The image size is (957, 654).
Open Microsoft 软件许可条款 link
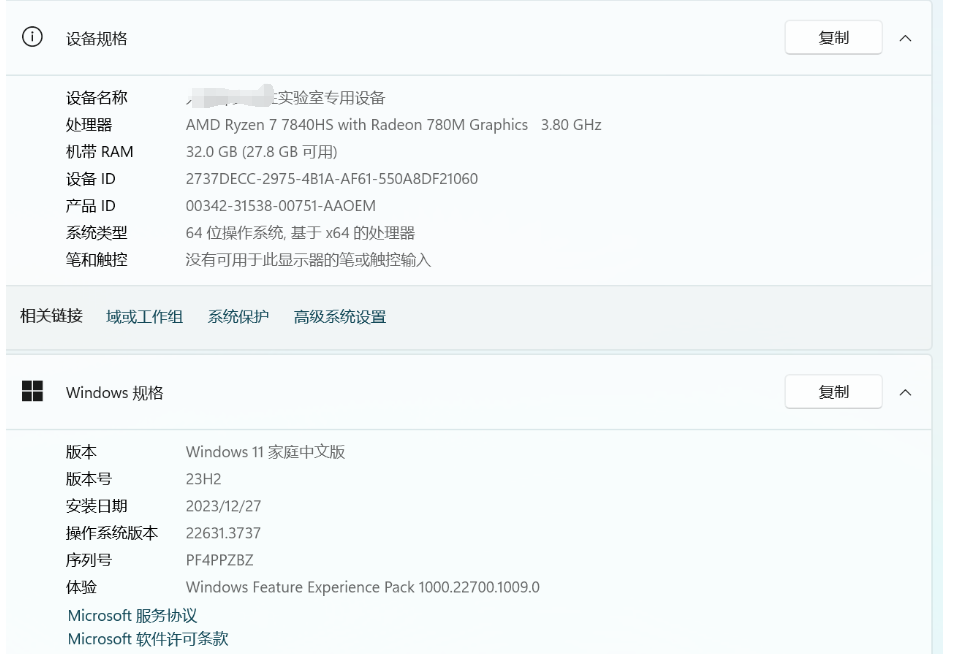(148, 639)
